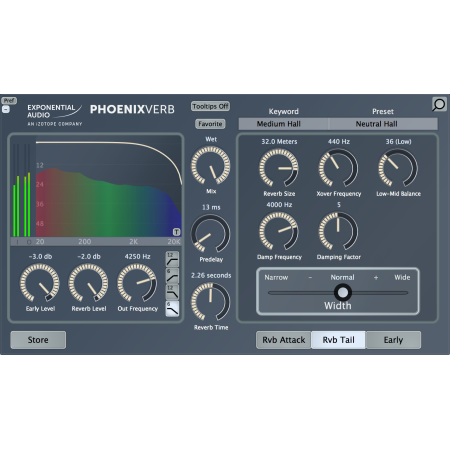Click the Preset heading label

(383, 111)
